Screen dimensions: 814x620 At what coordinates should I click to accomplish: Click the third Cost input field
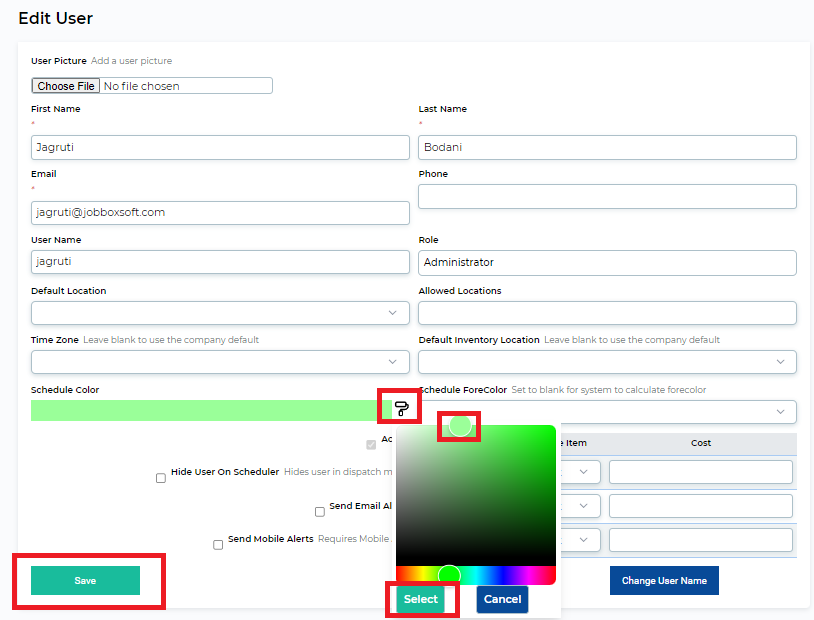(x=700, y=540)
